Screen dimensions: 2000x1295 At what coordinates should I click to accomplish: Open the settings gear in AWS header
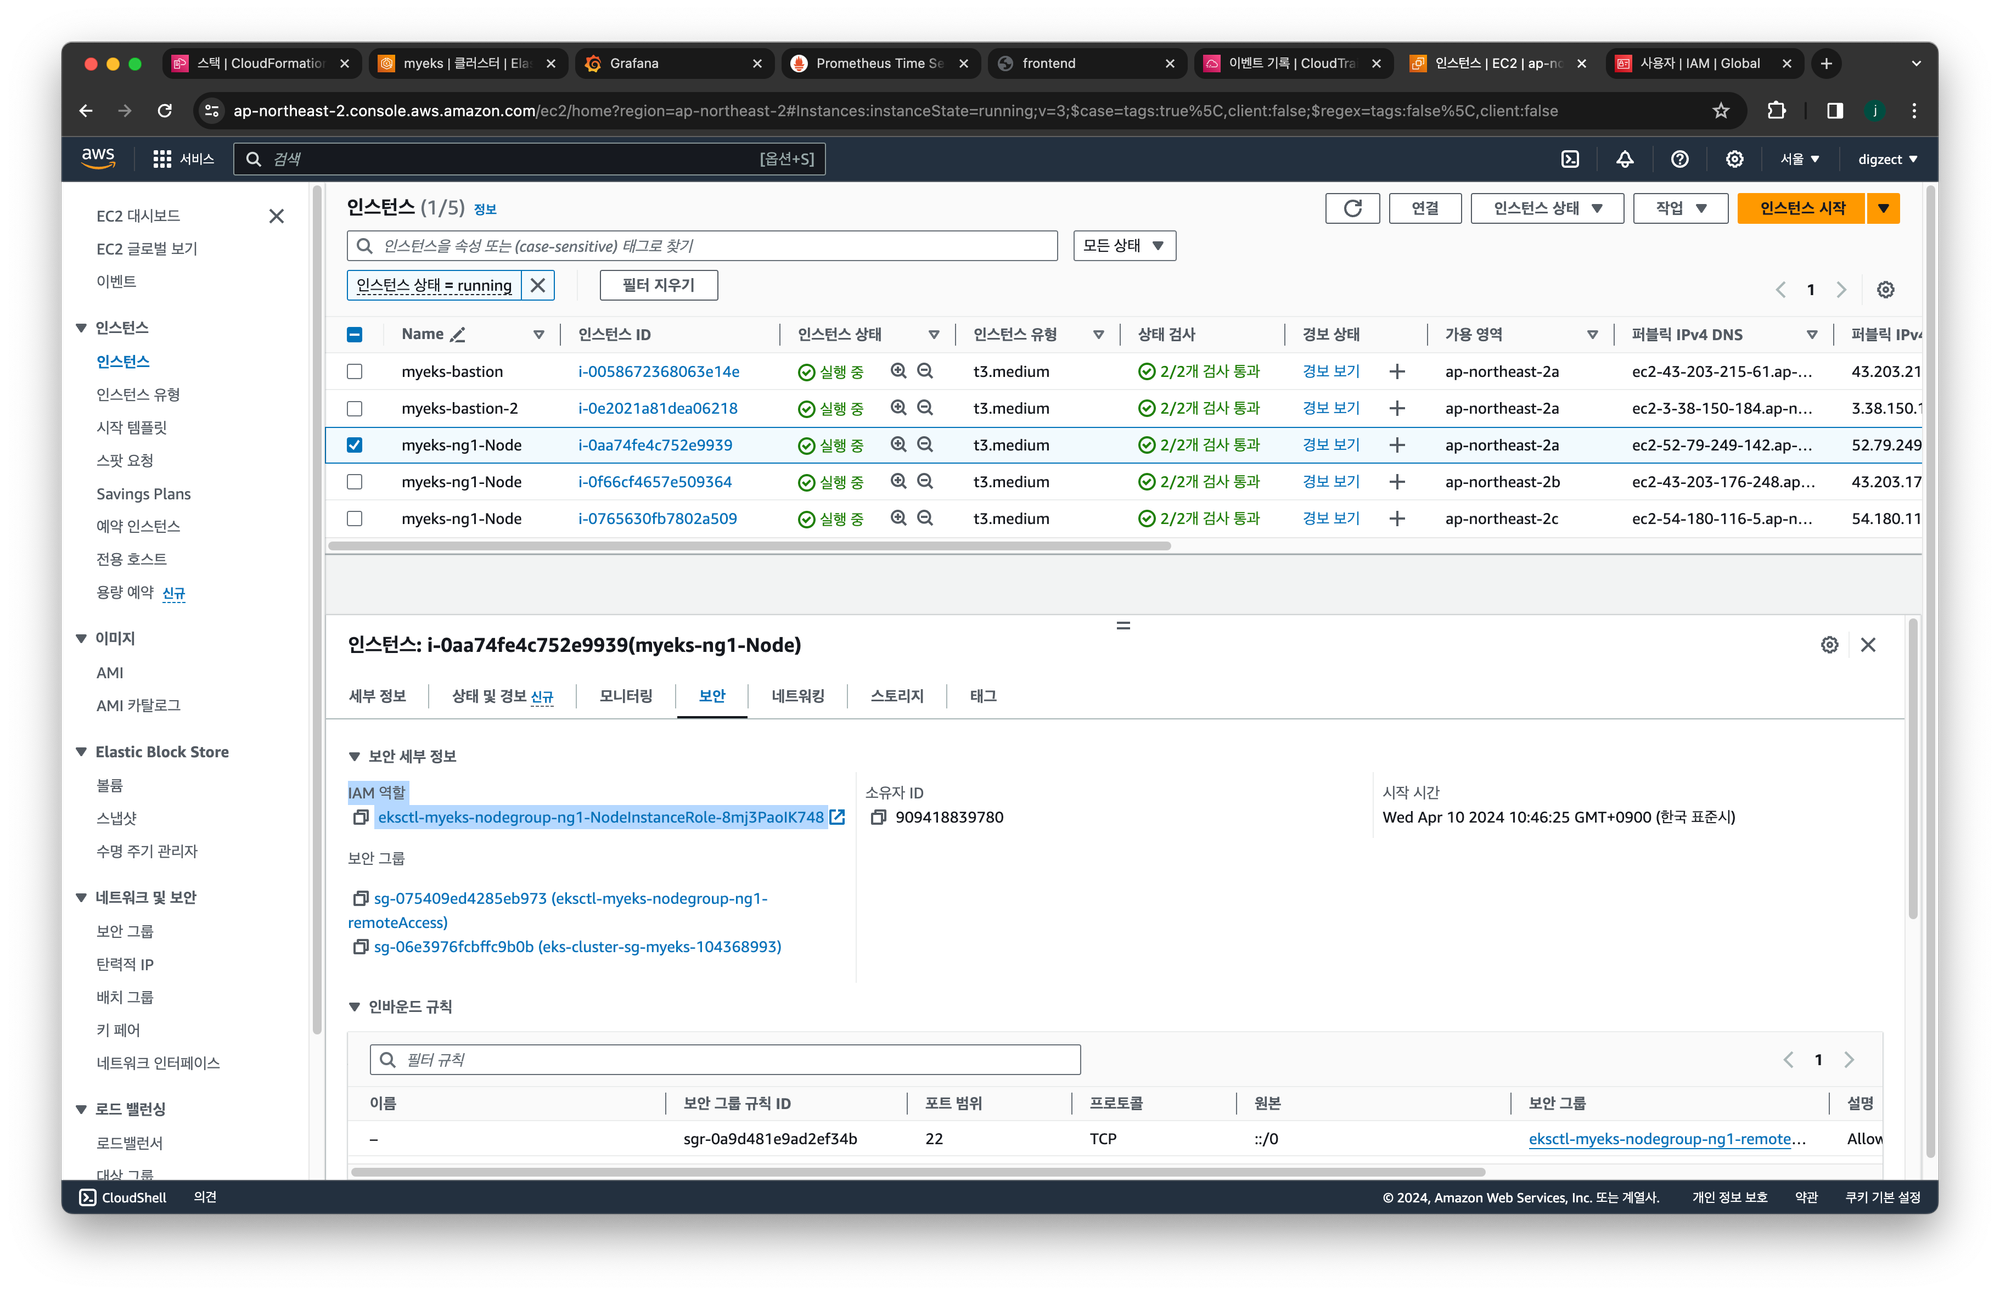(1735, 159)
